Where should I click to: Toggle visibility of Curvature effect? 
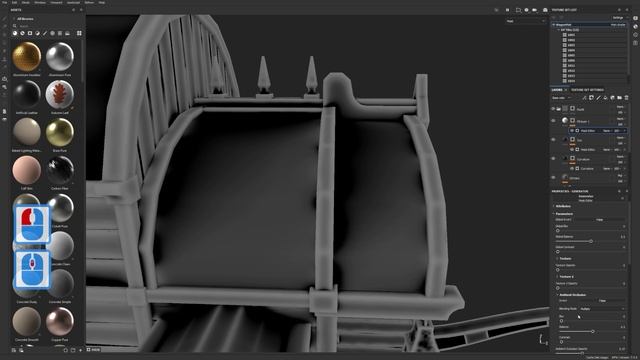click(572, 168)
